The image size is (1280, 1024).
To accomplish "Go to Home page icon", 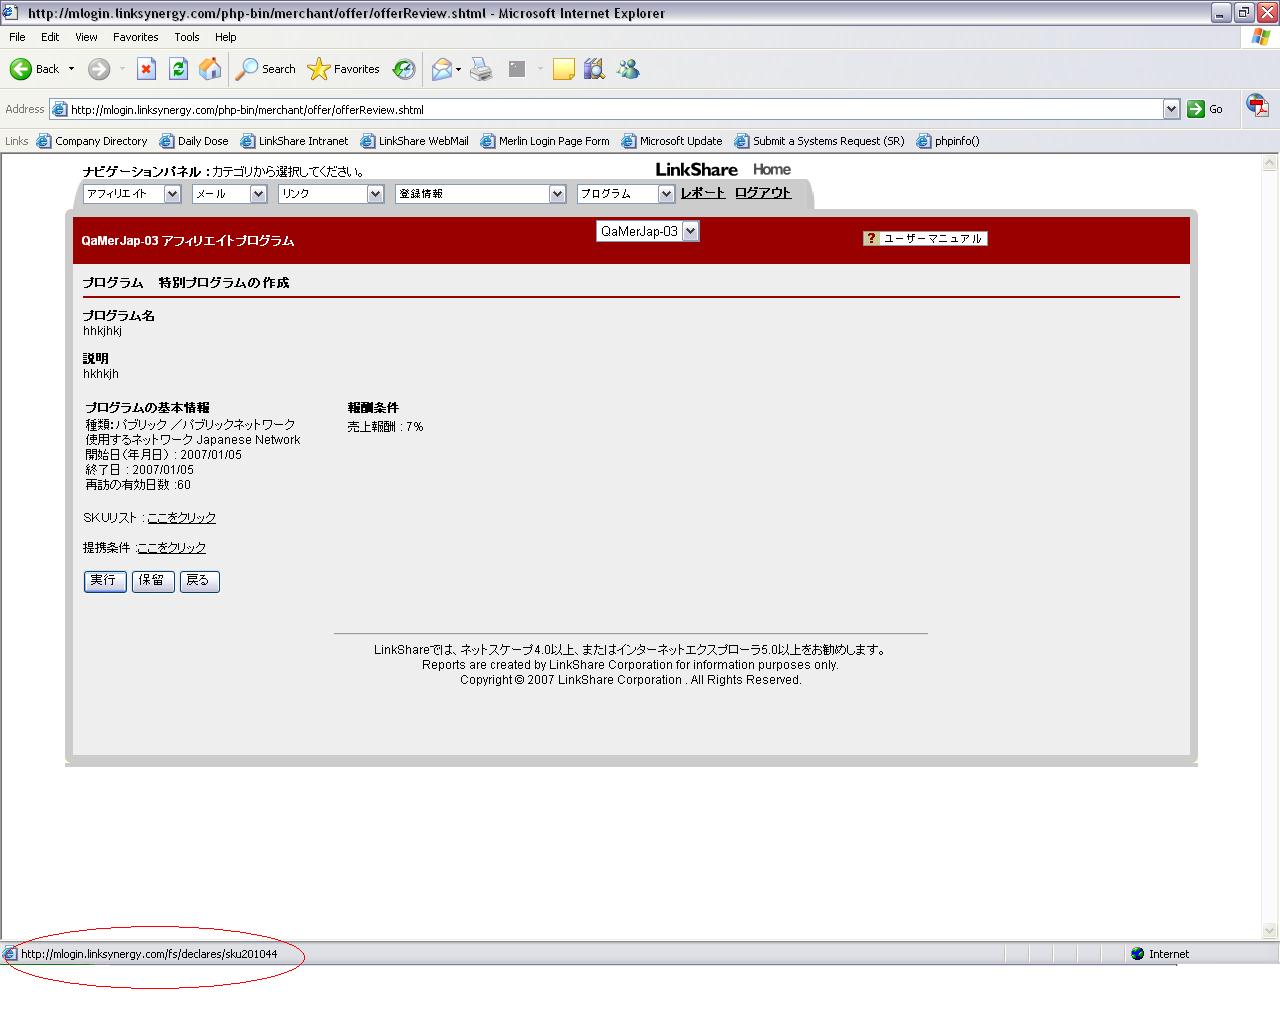I will (x=210, y=69).
